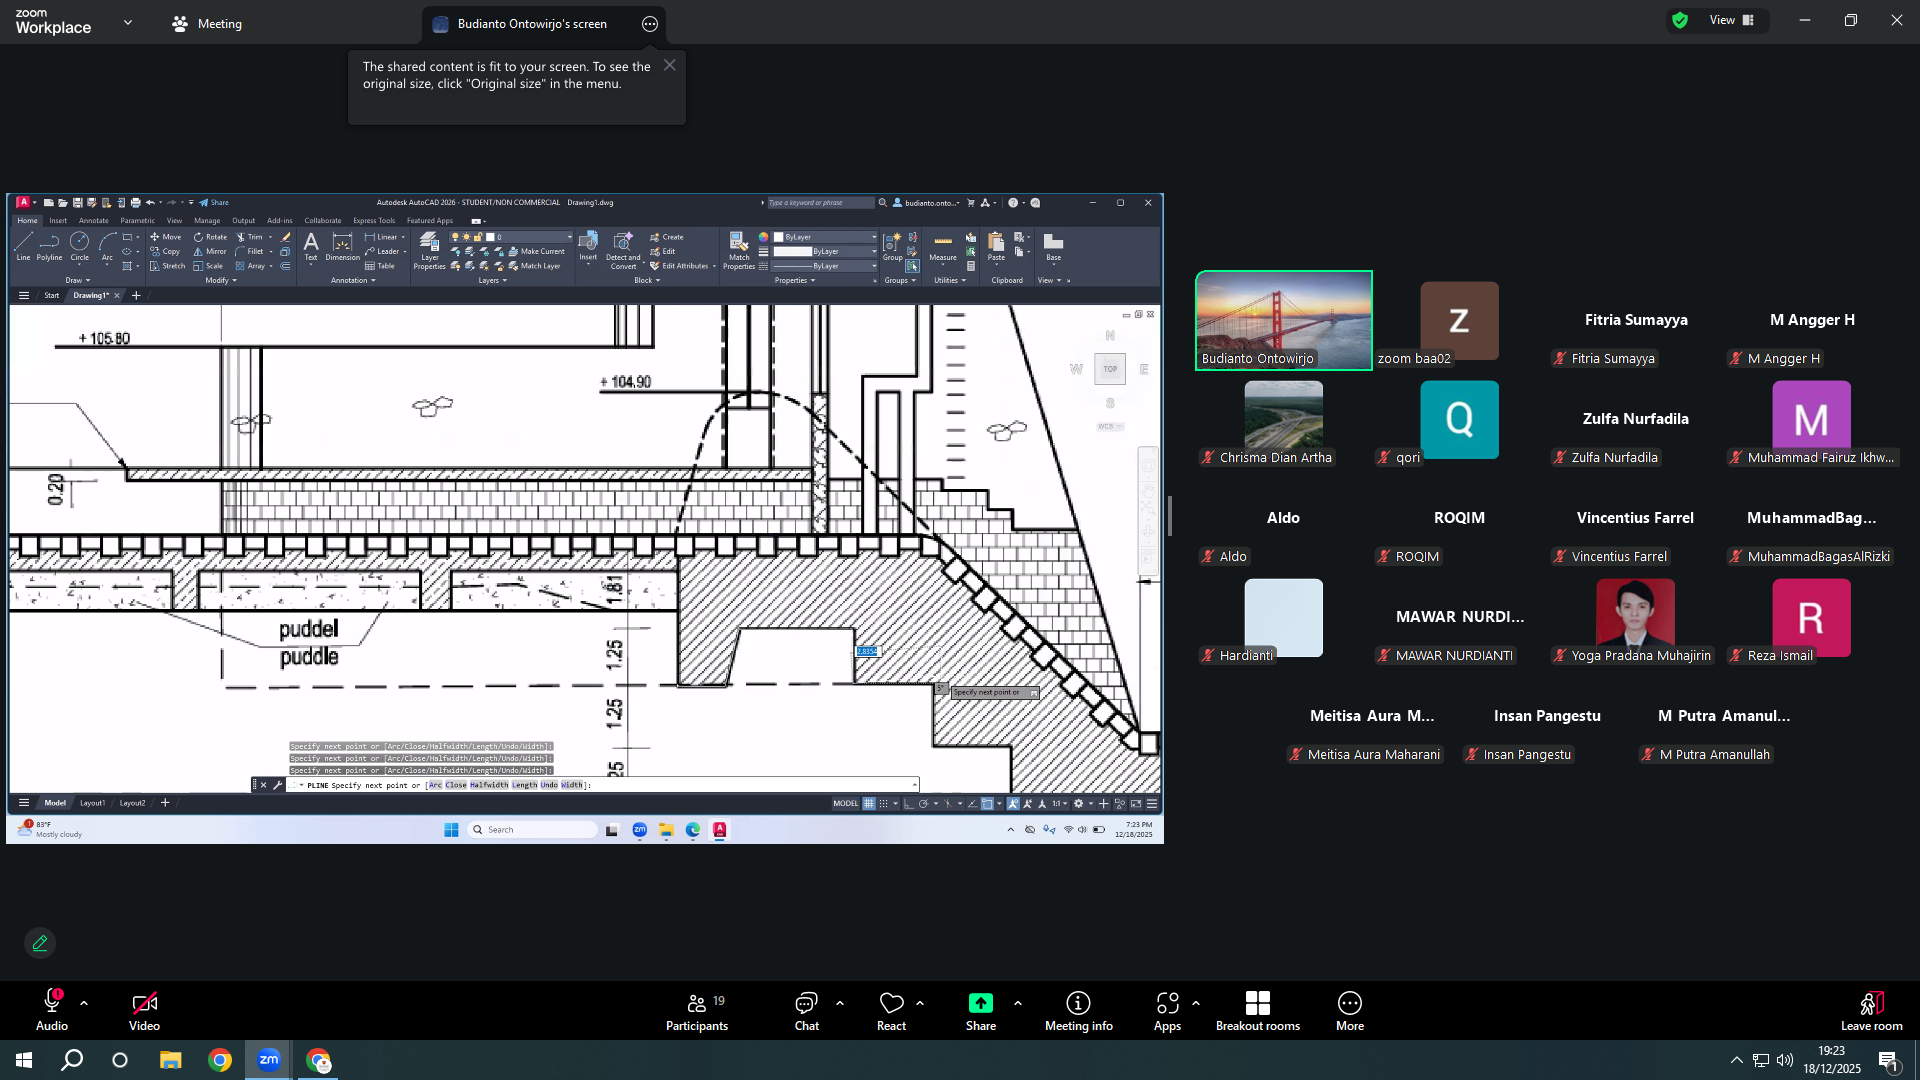Expand the Modify panel in AutoCAD
The height and width of the screenshot is (1080, 1920).
pos(221,281)
